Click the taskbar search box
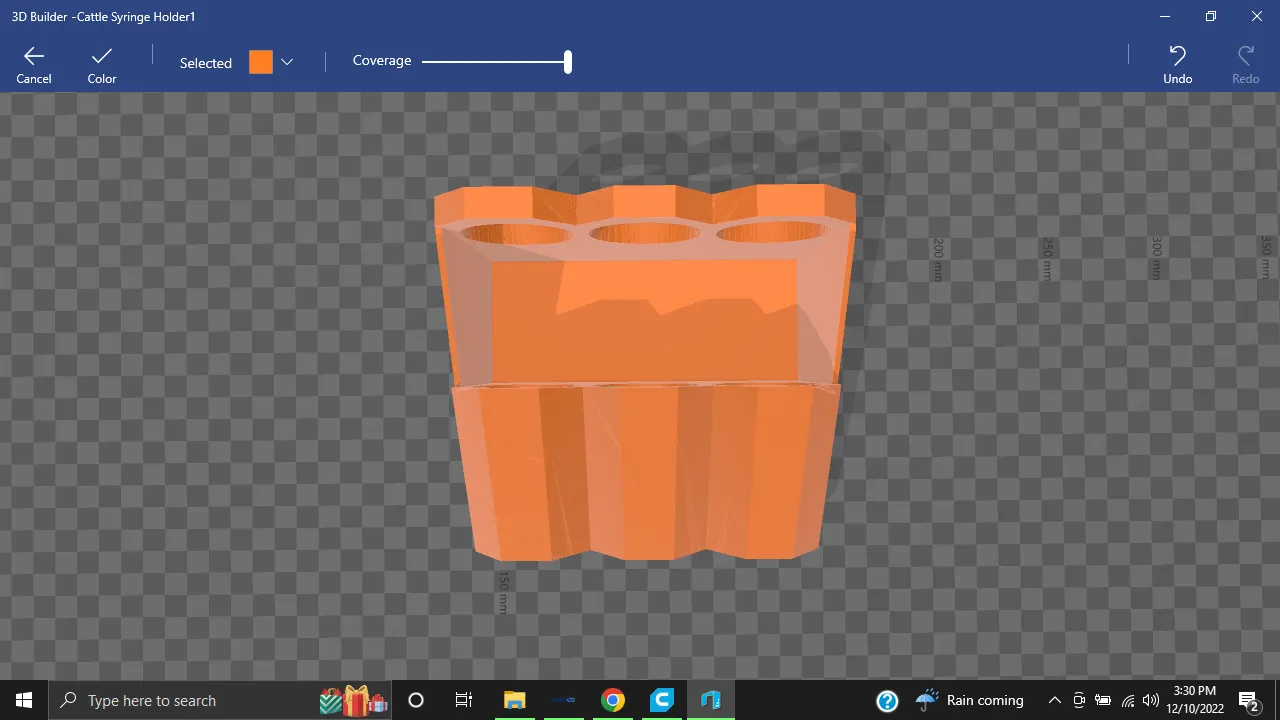The height and width of the screenshot is (720, 1280). click(x=190, y=700)
